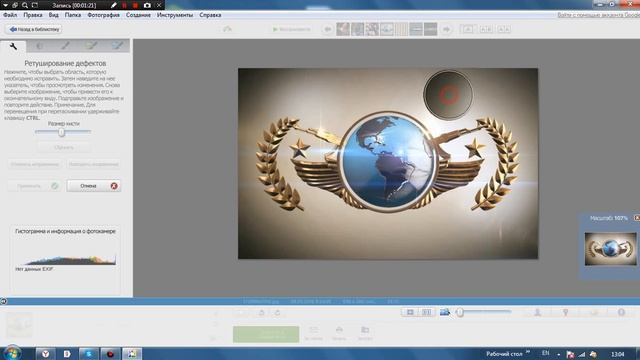
Task: Click the AA same-photo comparison icon
Action: (x=504, y=29)
